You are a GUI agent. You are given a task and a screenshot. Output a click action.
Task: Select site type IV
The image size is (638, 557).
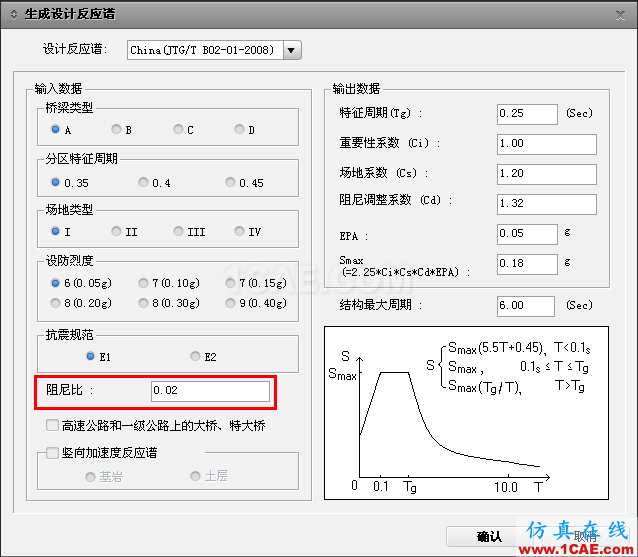(239, 232)
